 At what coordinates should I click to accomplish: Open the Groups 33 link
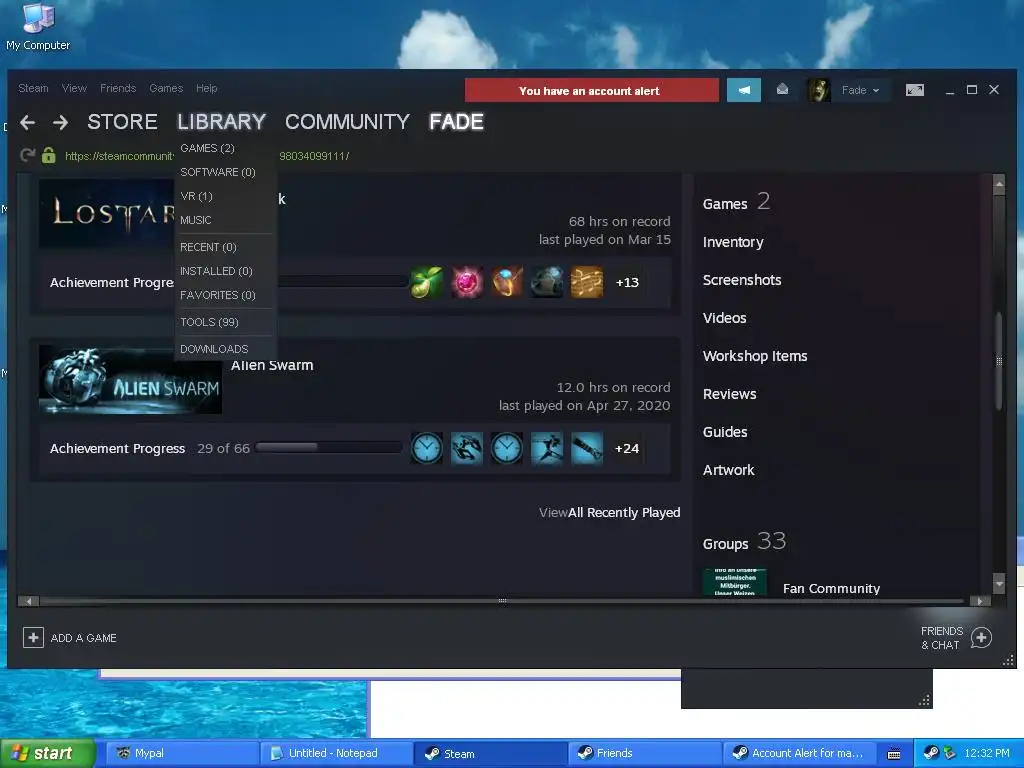click(x=744, y=541)
